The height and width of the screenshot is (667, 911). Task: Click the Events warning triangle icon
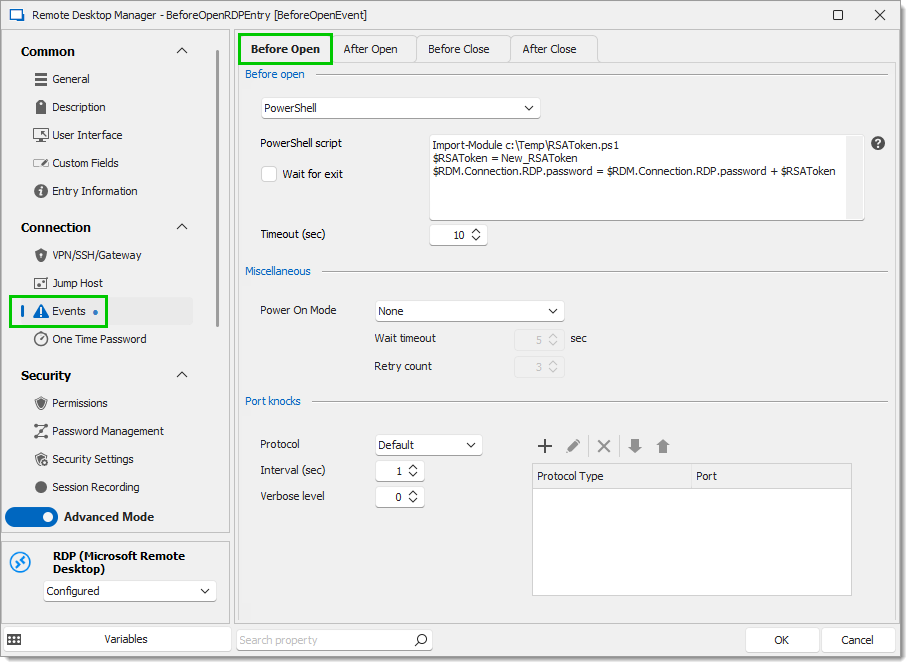coord(41,311)
